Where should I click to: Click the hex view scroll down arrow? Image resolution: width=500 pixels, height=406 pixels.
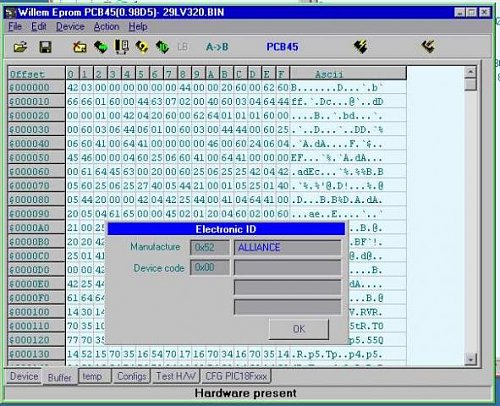pos(470,360)
